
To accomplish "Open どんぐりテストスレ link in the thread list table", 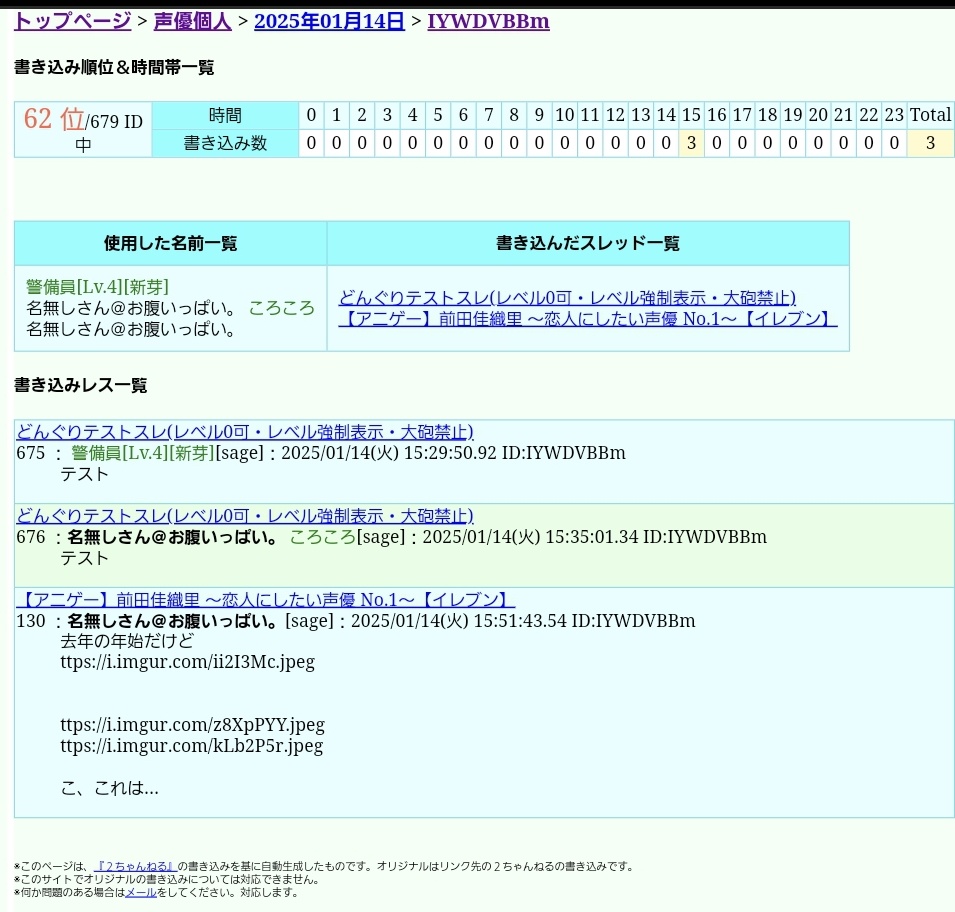I will pyautogui.click(x=567, y=298).
